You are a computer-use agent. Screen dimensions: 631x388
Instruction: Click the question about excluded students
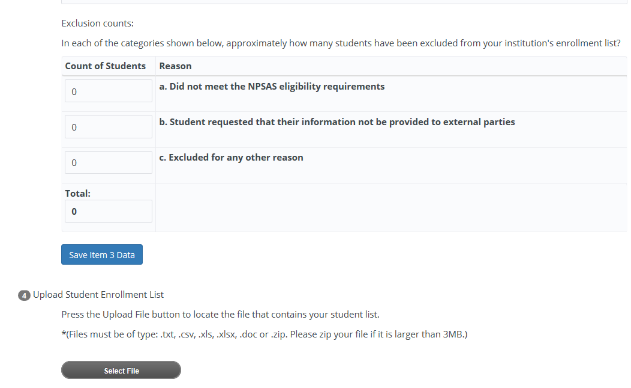pos(341,43)
